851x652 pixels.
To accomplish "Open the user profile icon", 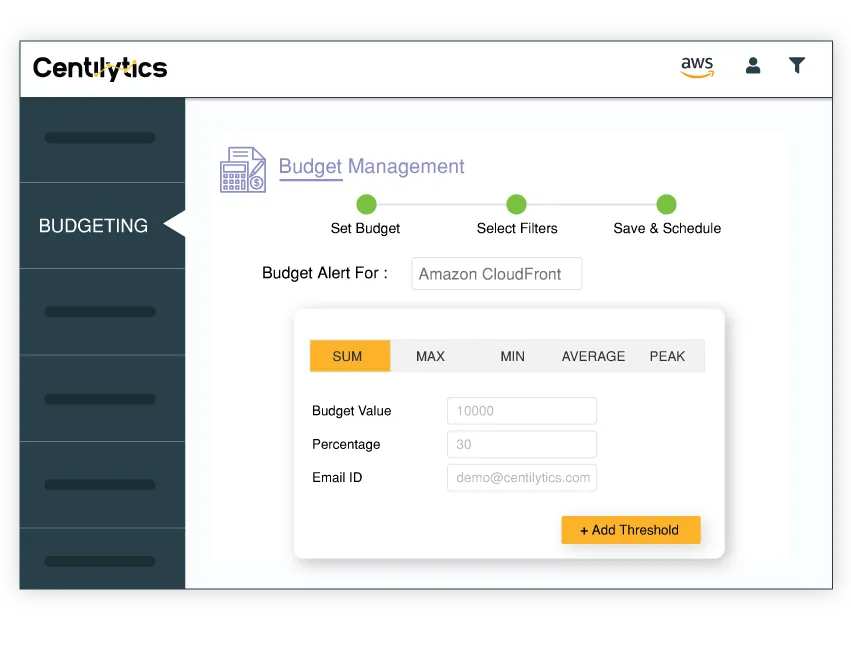I will [753, 66].
